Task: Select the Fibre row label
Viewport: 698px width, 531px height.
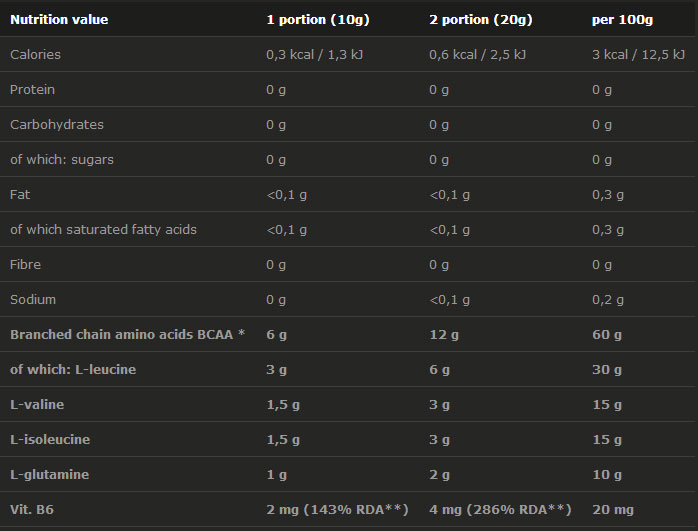Action: click(26, 264)
